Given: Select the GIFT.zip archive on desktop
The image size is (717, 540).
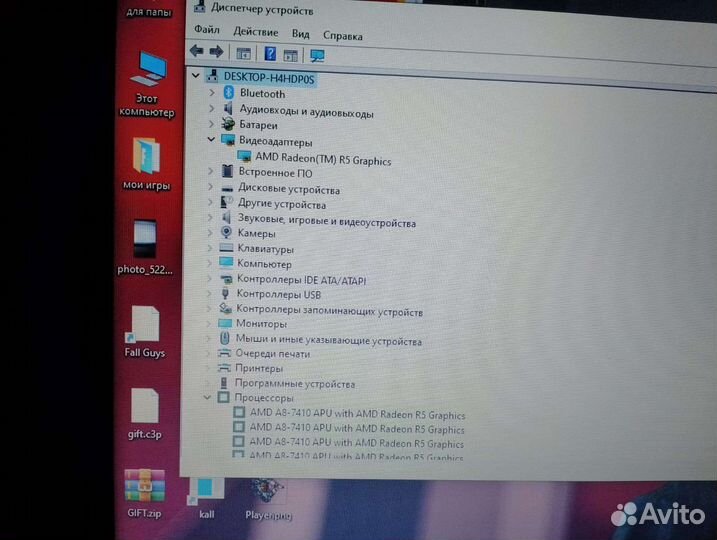Looking at the screenshot, I should coord(144,494).
